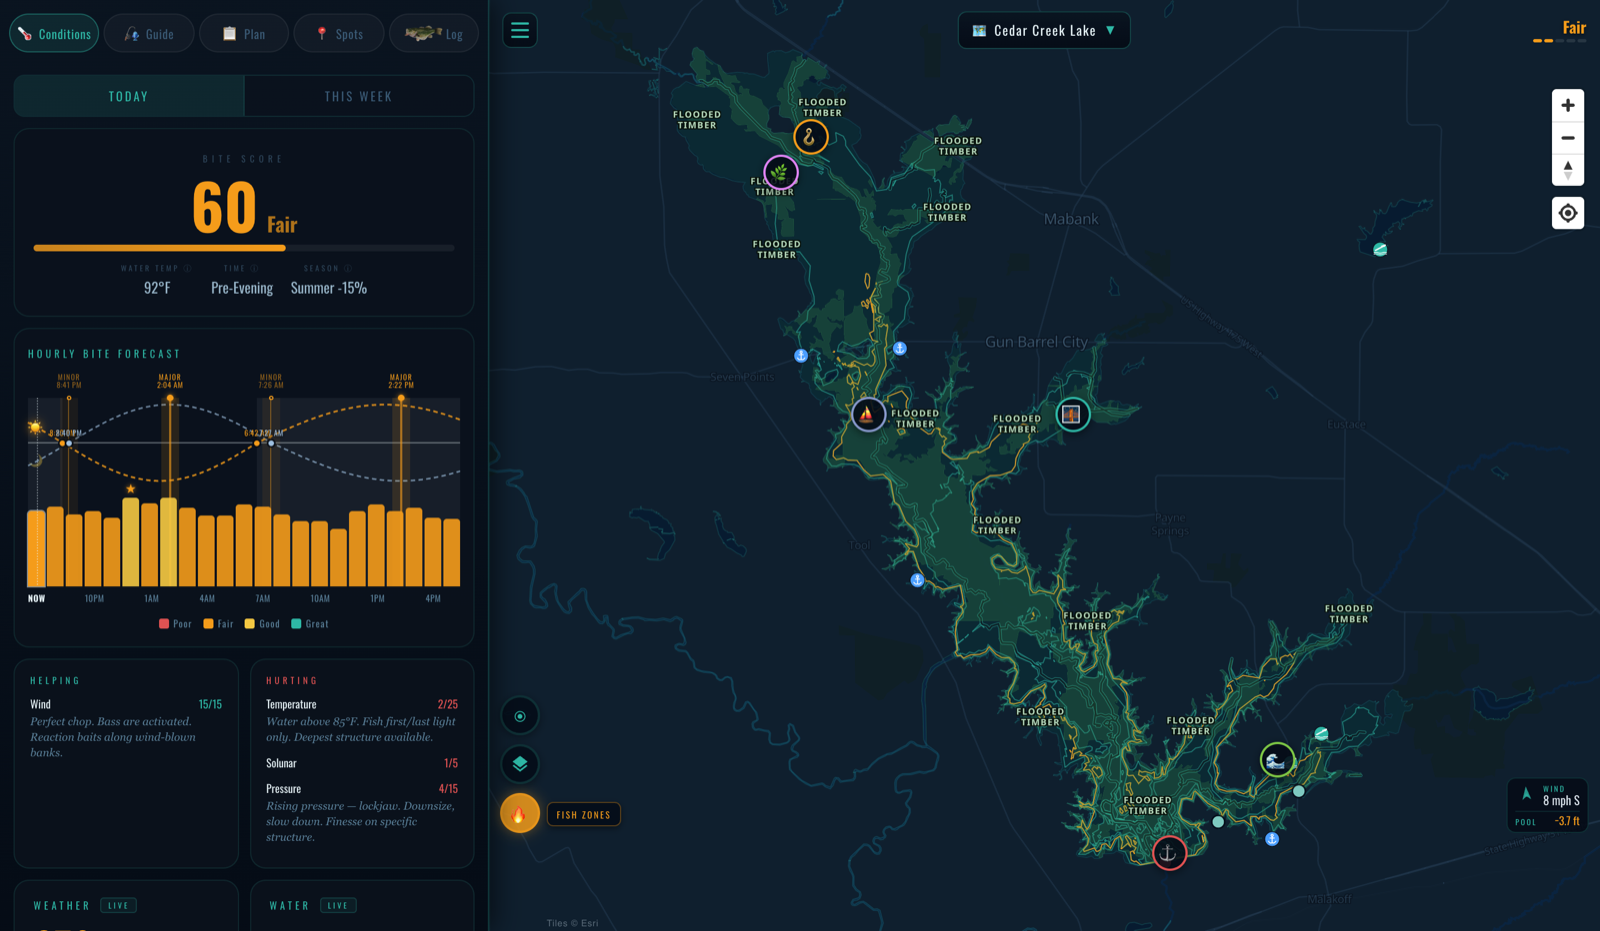This screenshot has height=931, width=1600.
Task: Open the map layers button
Action: coord(520,764)
